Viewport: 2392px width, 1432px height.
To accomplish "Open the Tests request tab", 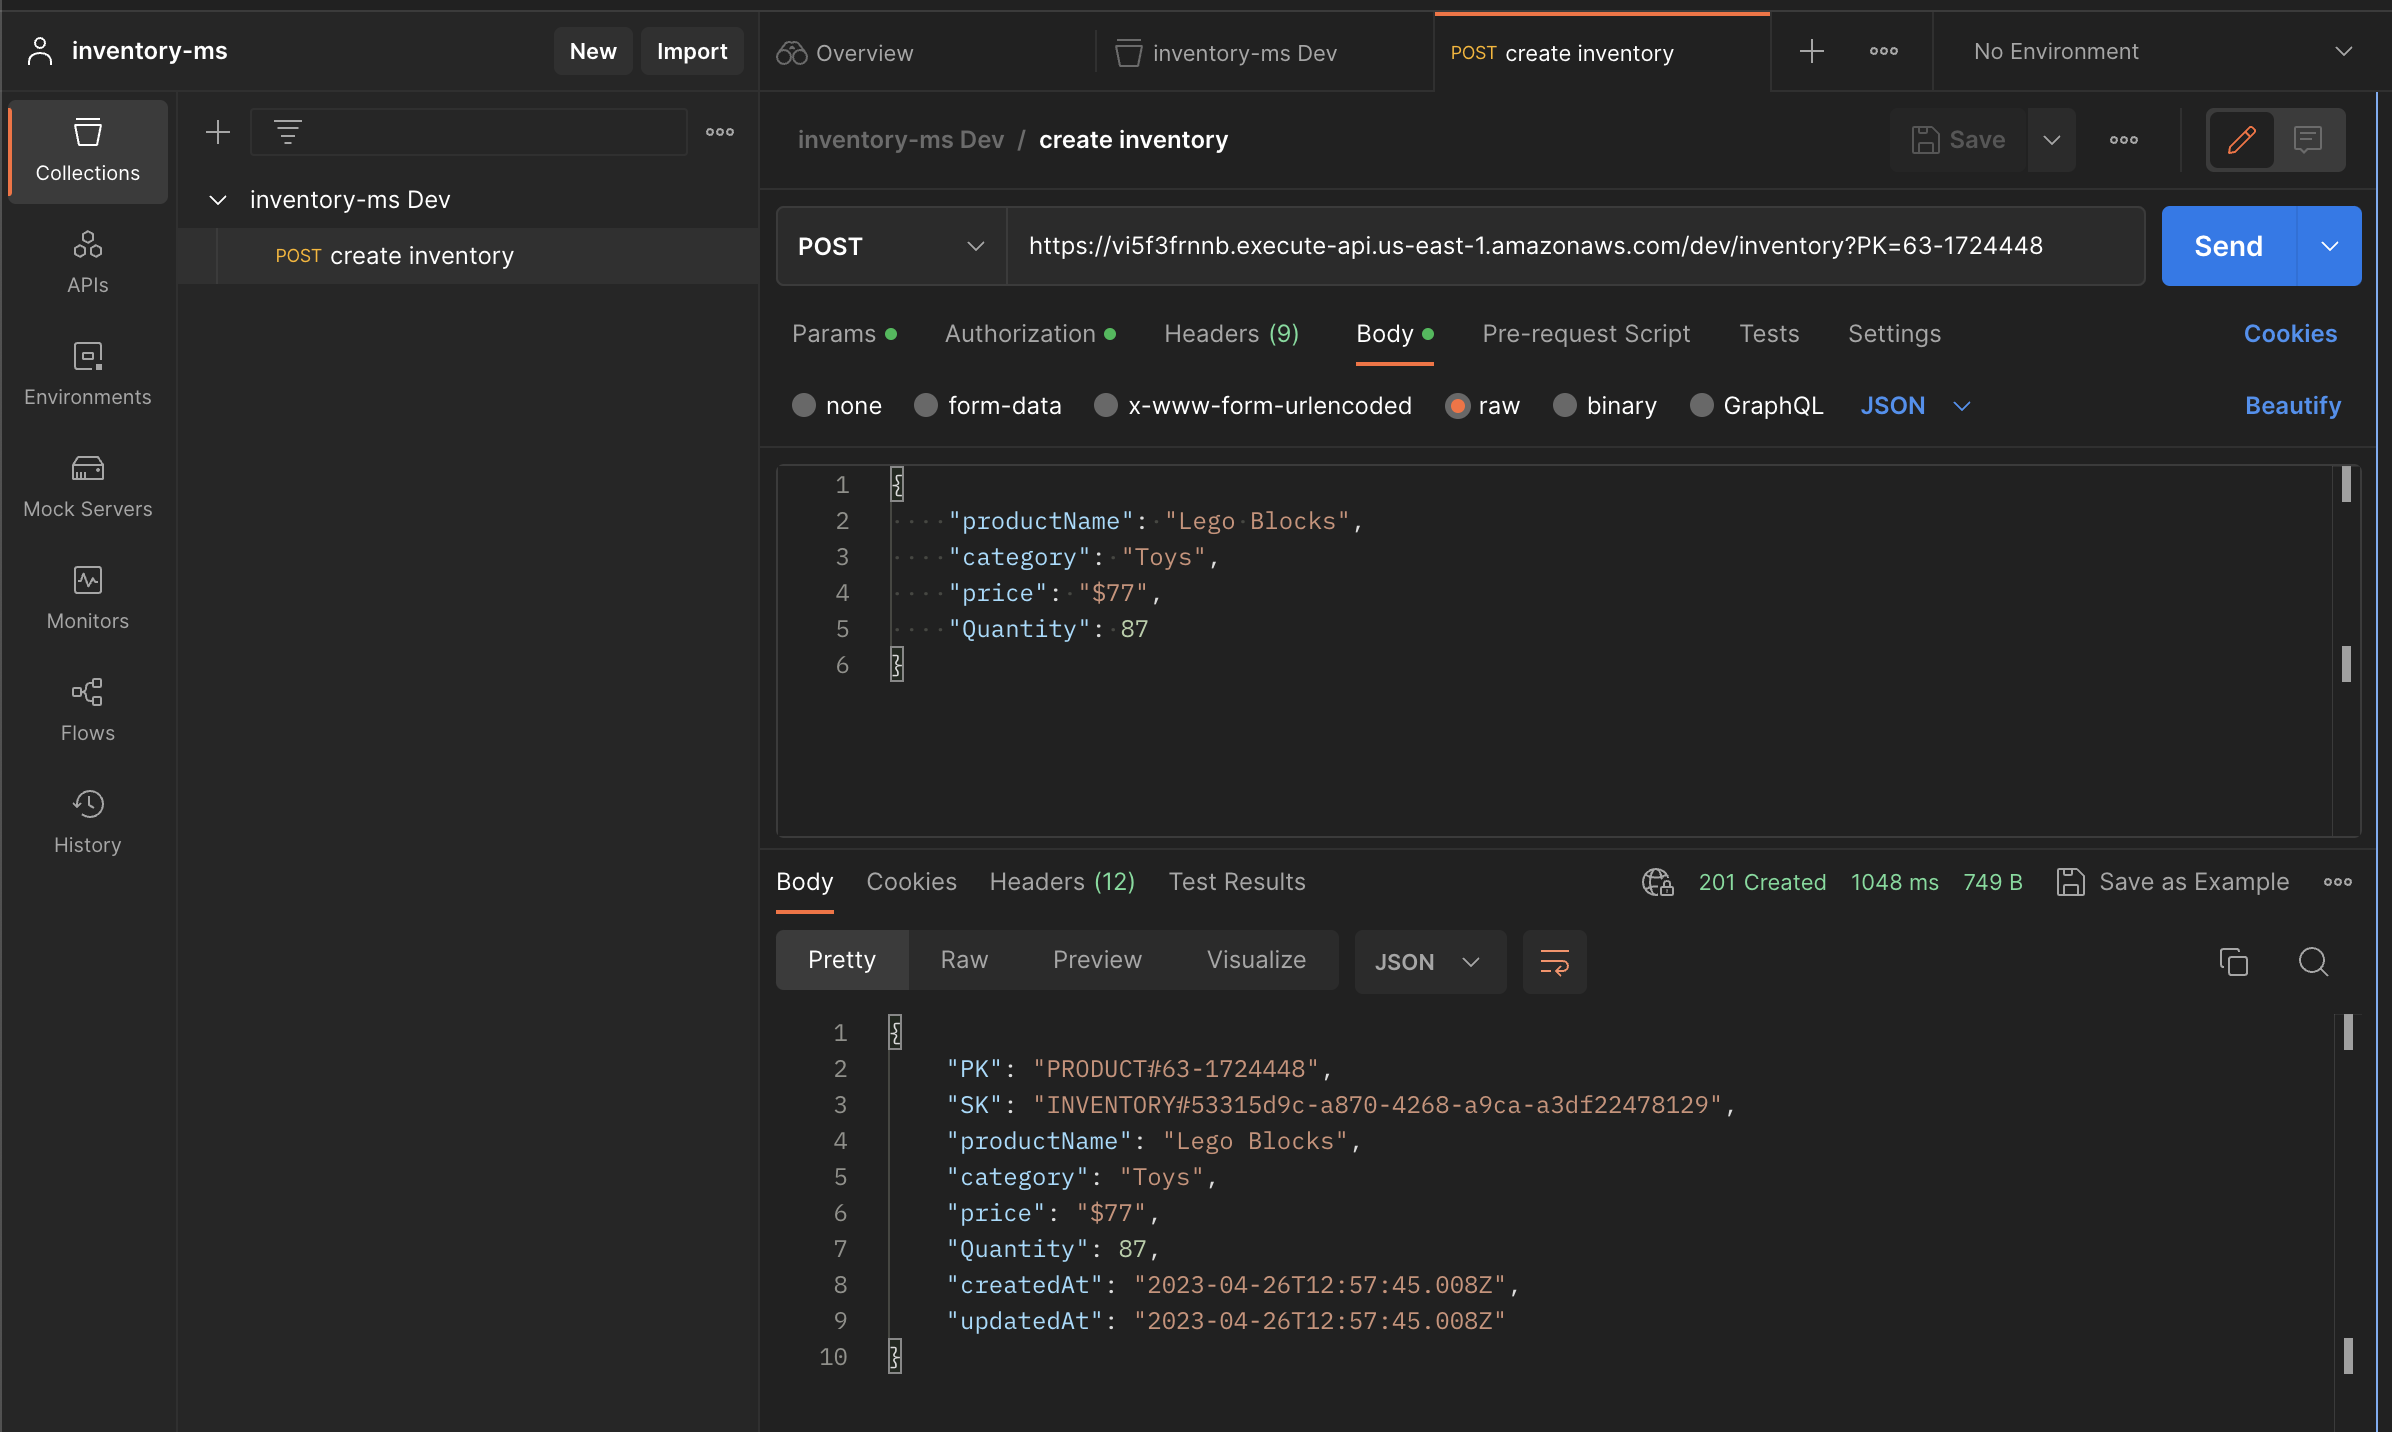I will [1769, 333].
